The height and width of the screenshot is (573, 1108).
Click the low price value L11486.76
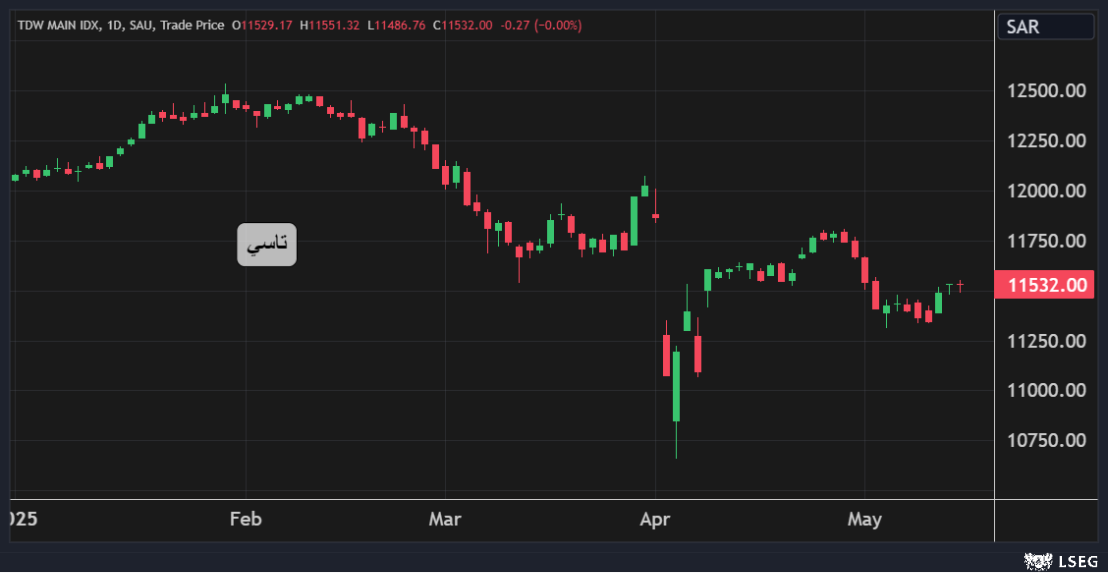(396, 25)
